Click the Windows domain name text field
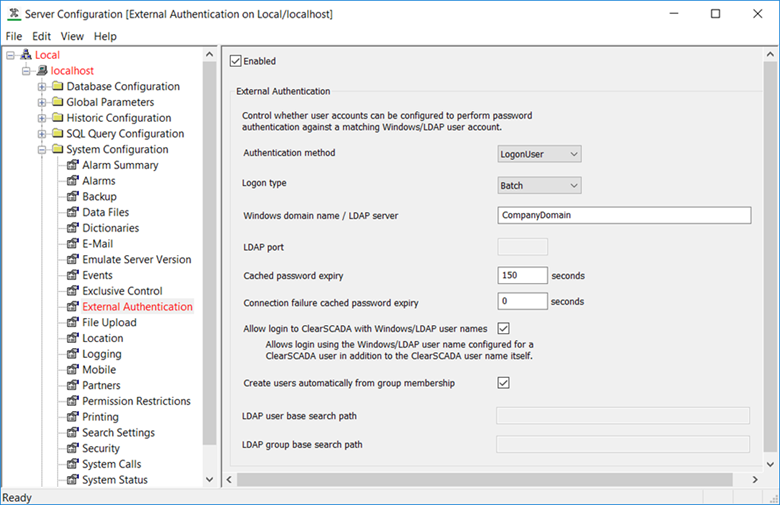This screenshot has width=780, height=505. pos(623,215)
